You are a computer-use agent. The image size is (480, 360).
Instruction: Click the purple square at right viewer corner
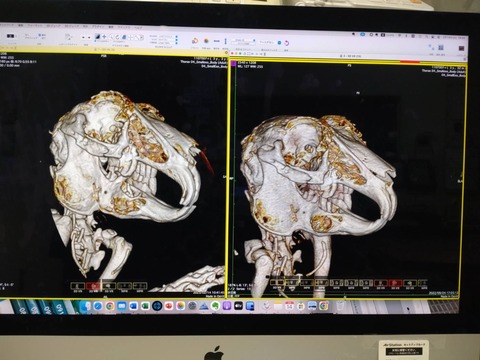233,63
